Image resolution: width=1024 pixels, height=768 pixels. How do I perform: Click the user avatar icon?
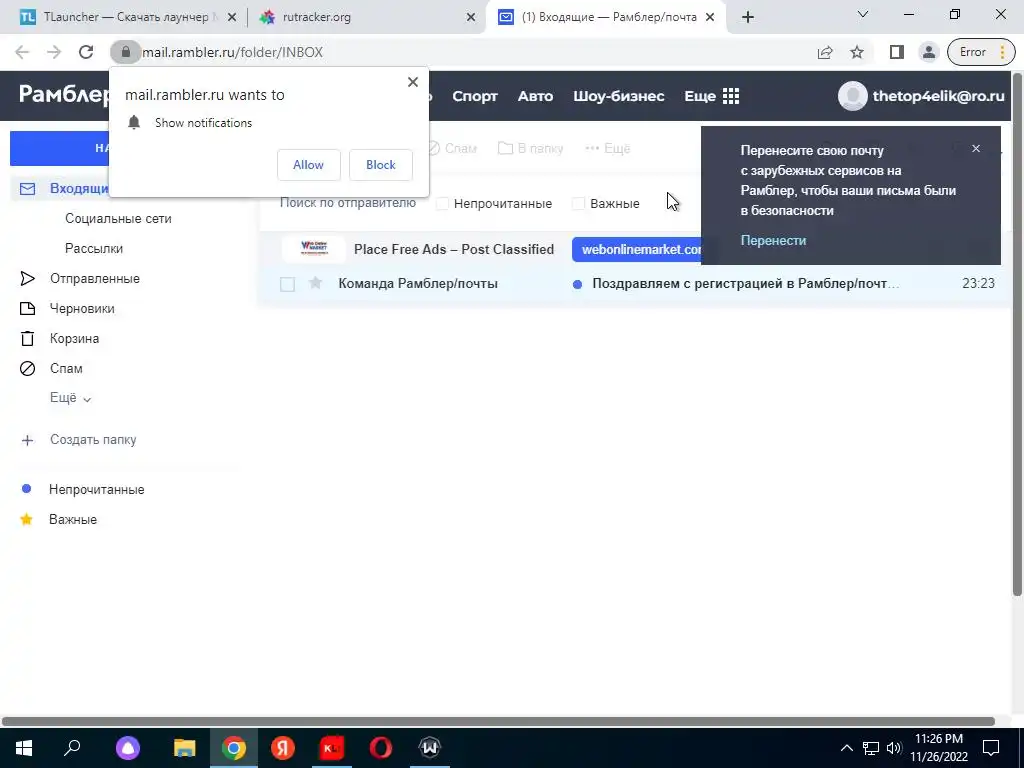click(852, 96)
